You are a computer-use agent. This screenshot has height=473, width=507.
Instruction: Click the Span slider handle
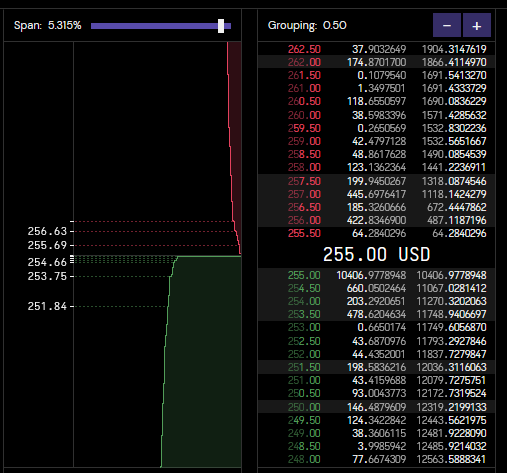221,26
